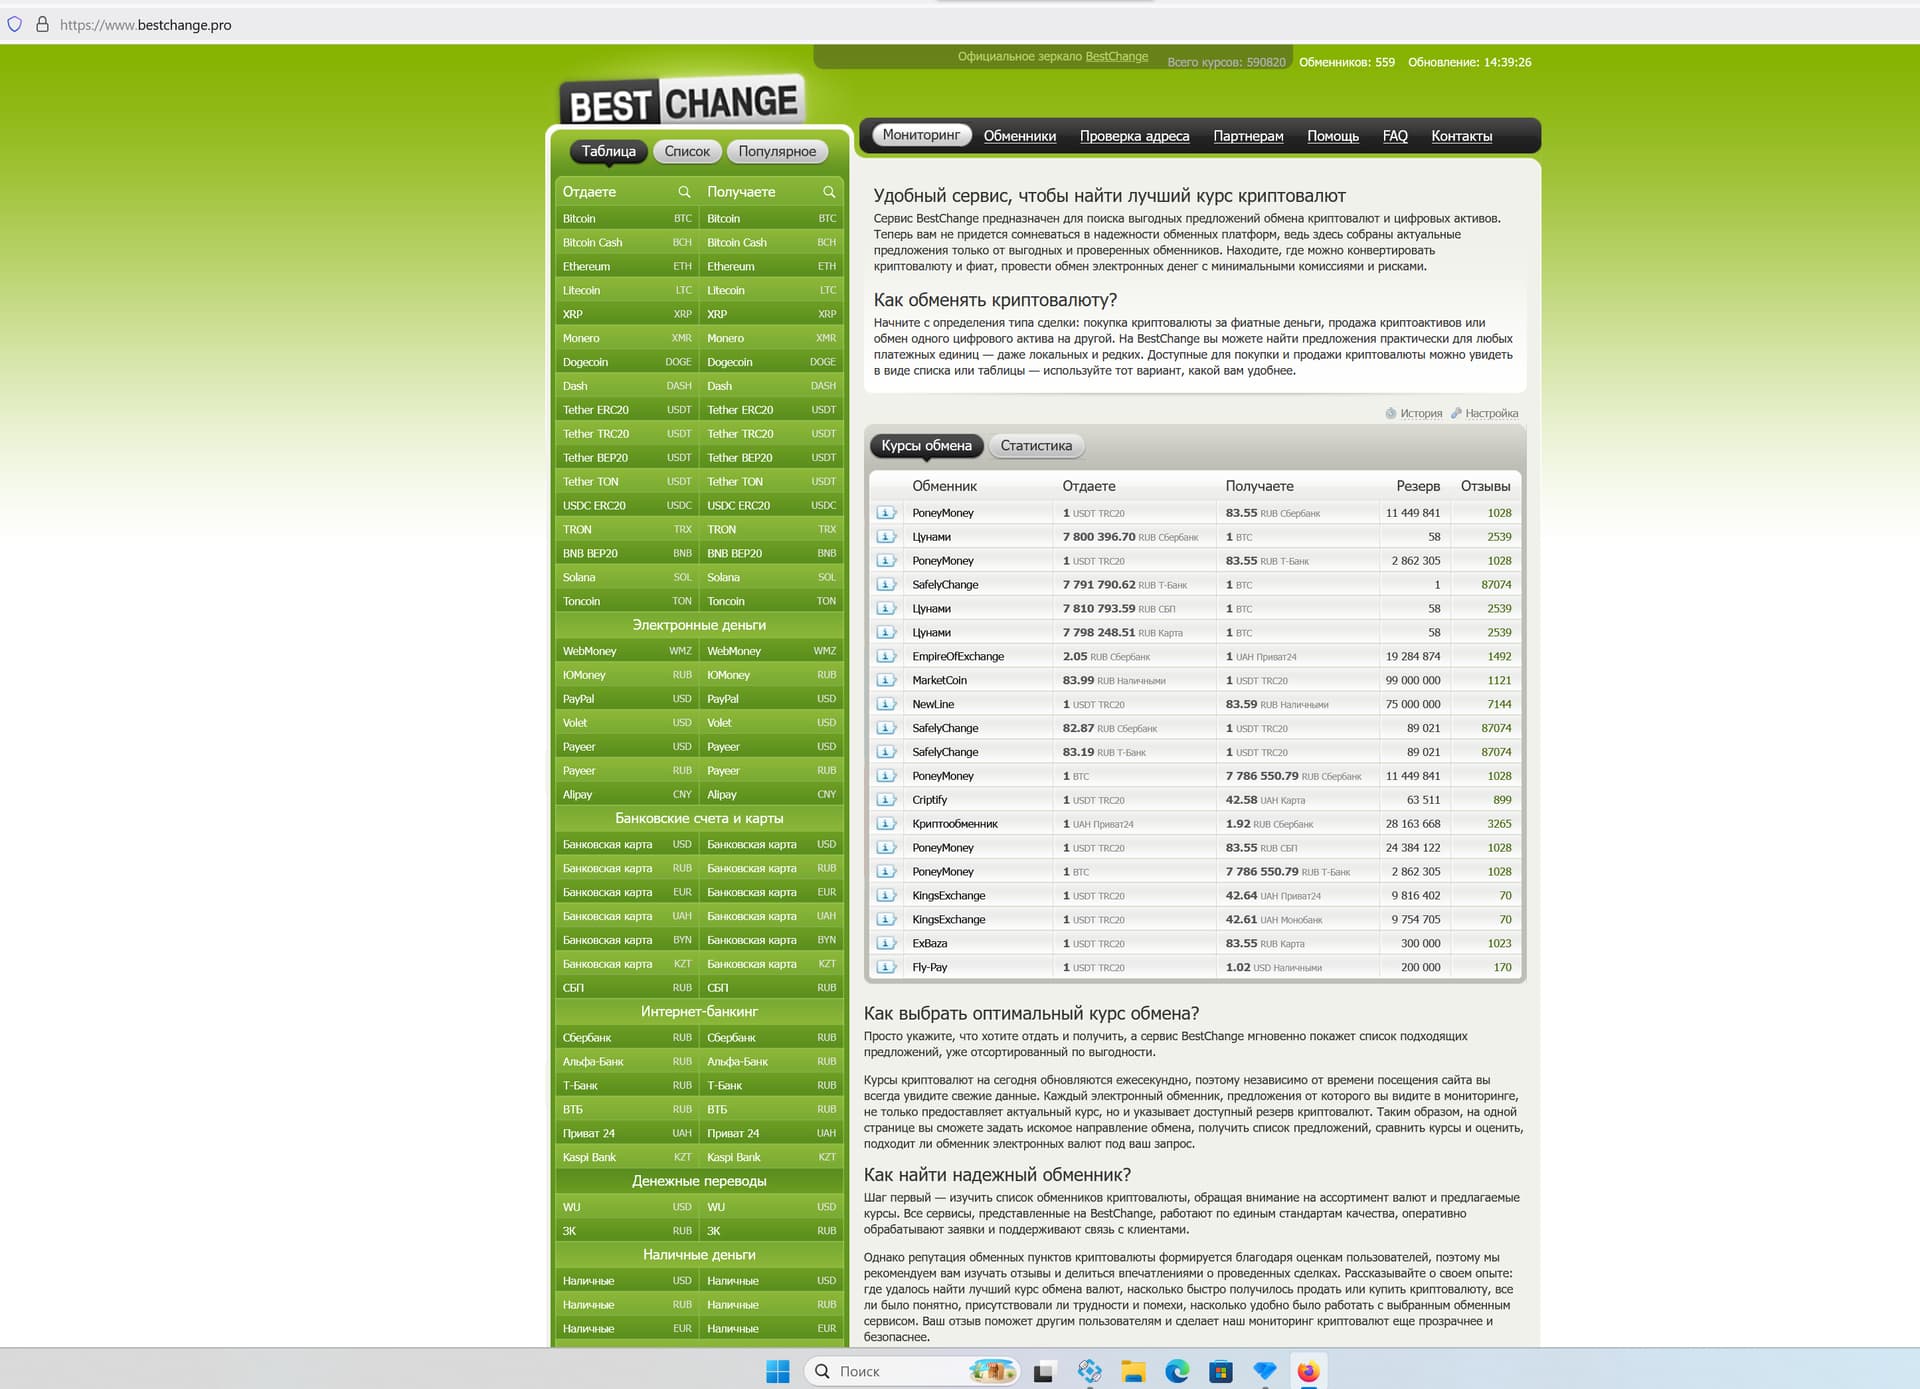Open the Обменники menu item
The width and height of the screenshot is (1920, 1389).
click(x=1019, y=136)
